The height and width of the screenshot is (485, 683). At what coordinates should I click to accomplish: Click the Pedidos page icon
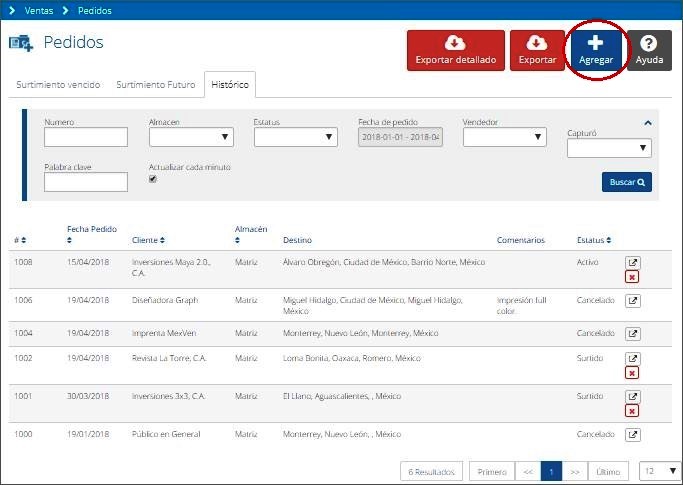click(21, 43)
